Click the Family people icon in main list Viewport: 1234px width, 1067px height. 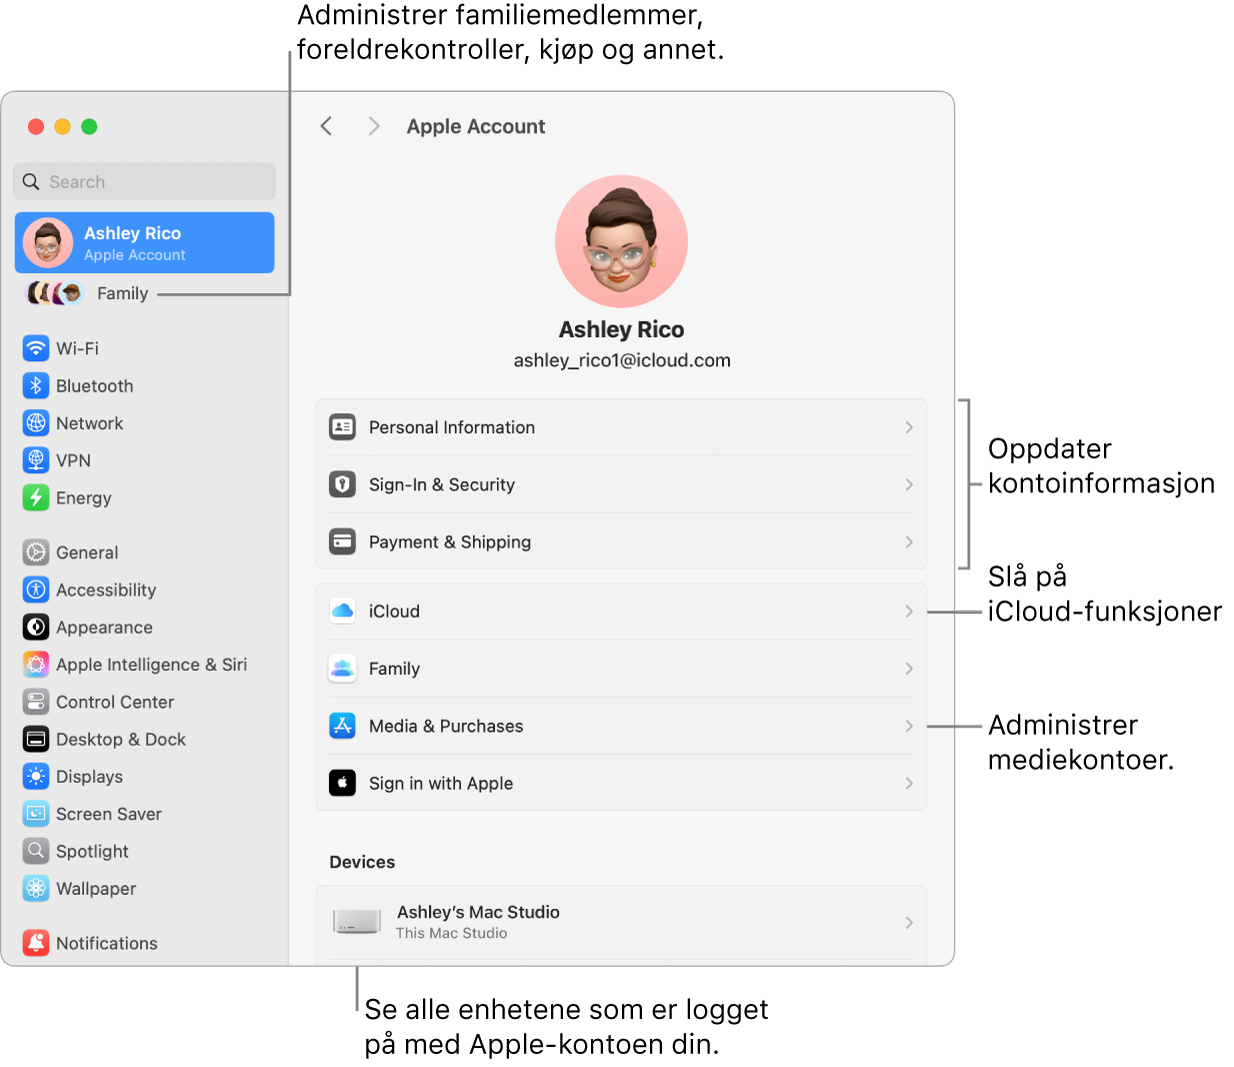coord(342,668)
